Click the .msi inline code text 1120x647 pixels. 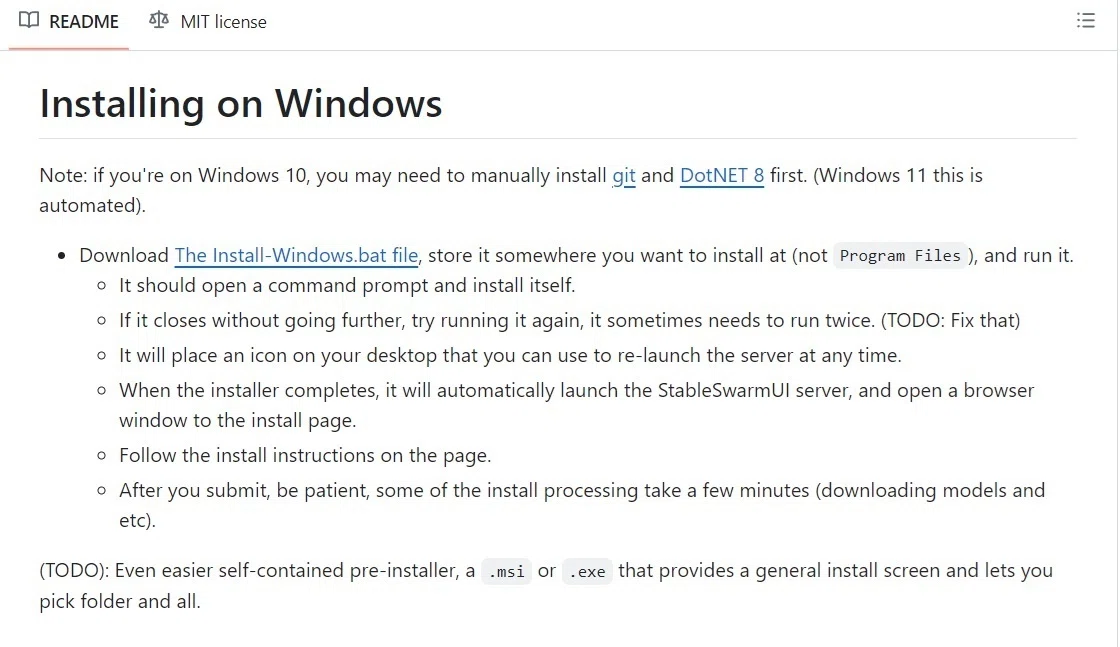(x=506, y=571)
